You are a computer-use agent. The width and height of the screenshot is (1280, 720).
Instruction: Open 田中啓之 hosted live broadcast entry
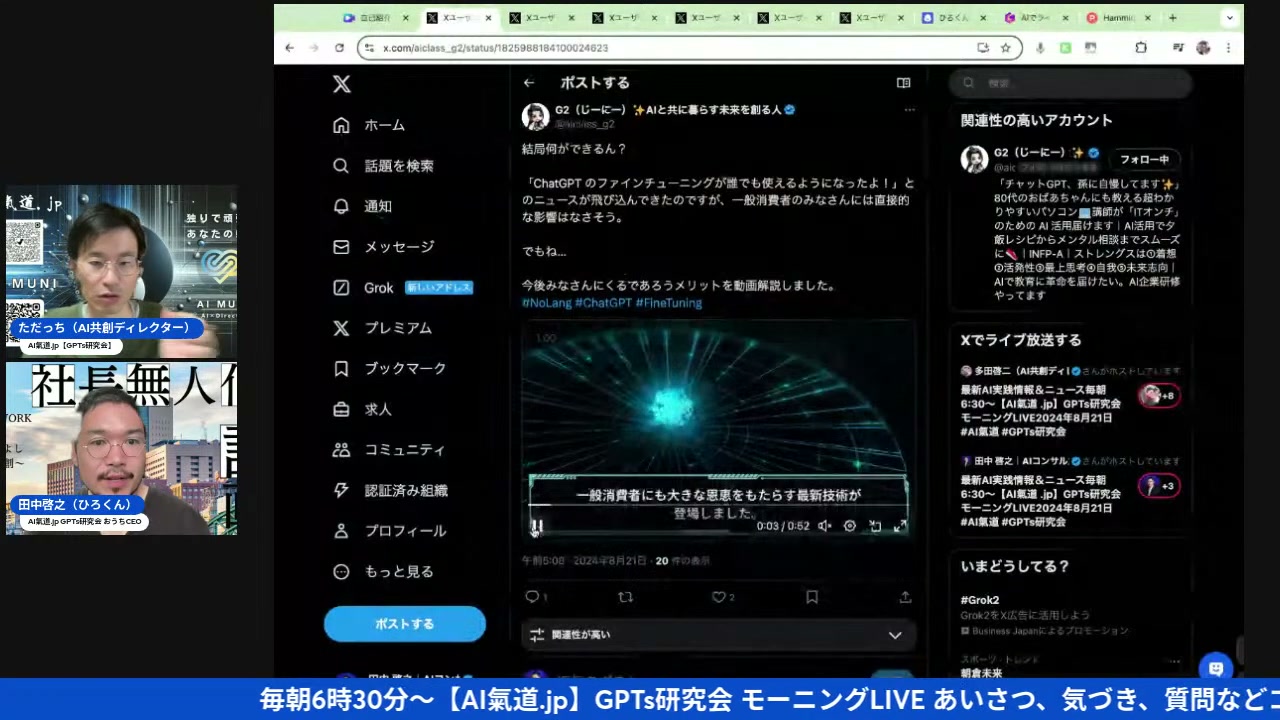point(1071,492)
